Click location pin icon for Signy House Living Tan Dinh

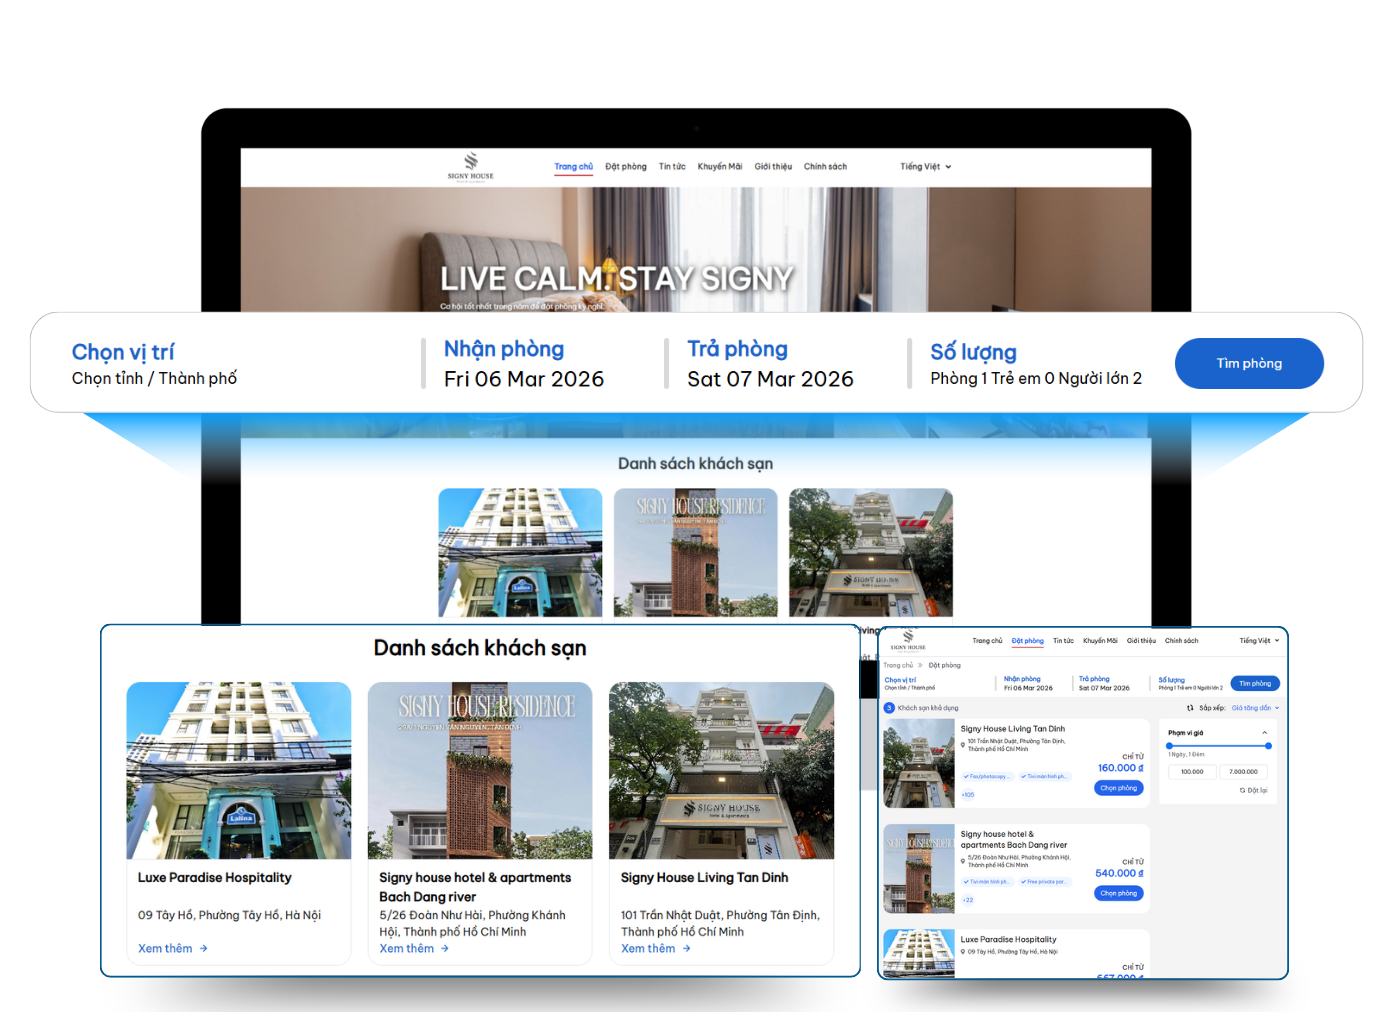963,745
